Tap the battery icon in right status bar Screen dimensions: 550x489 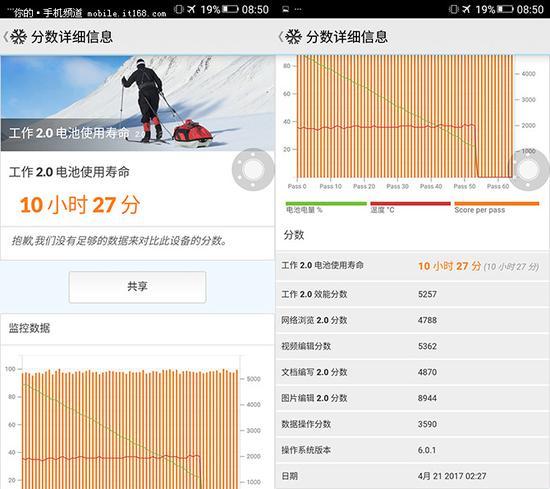pyautogui.click(x=505, y=9)
